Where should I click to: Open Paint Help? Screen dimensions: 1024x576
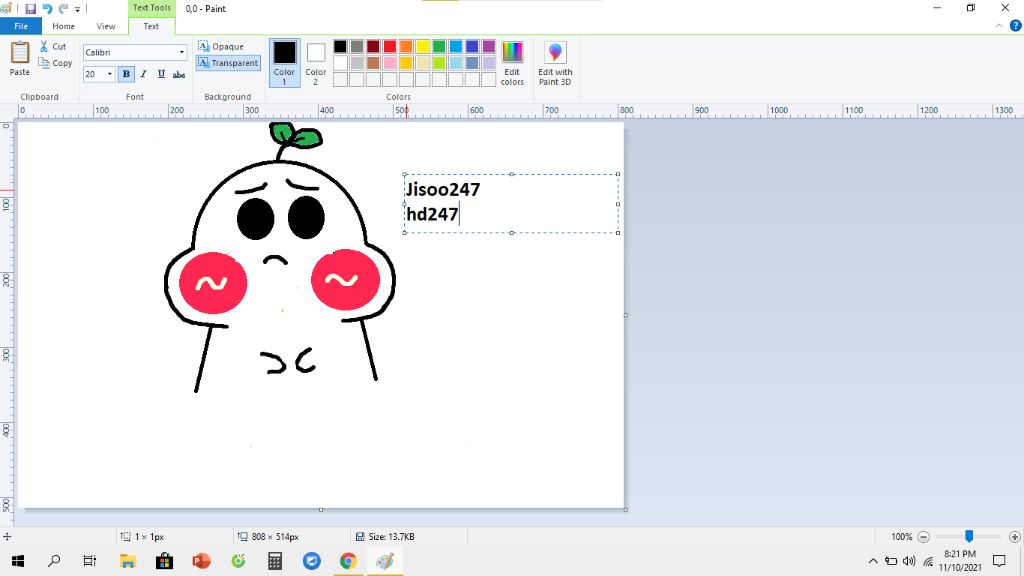click(1016, 26)
